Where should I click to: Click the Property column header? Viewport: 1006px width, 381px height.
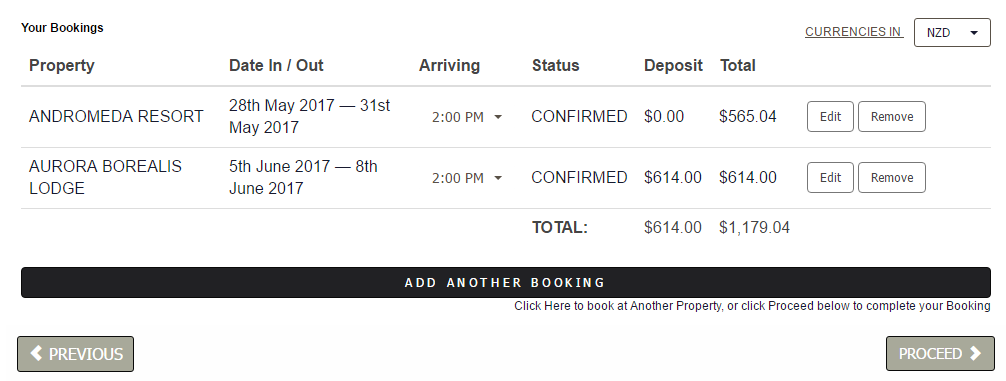click(62, 65)
